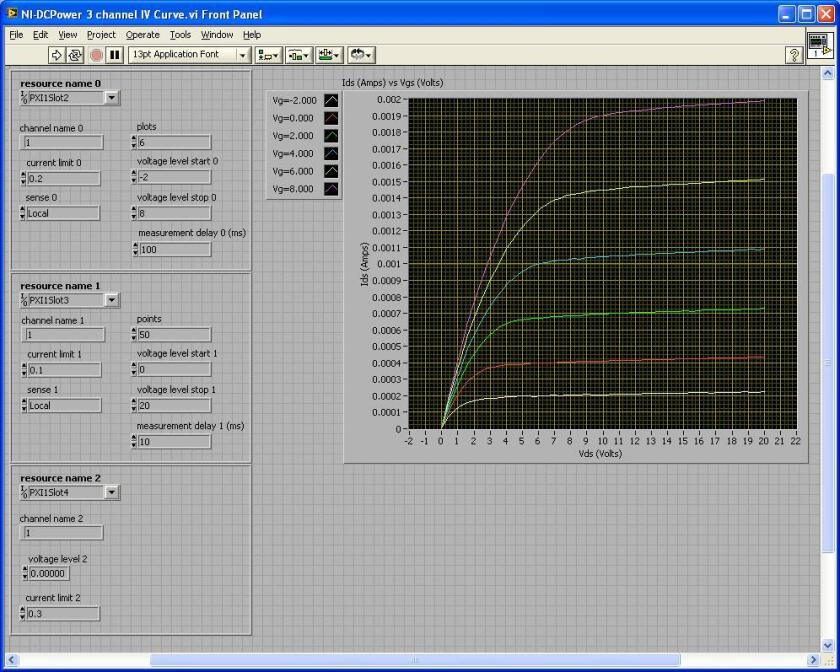Image resolution: width=840 pixels, height=672 pixels.
Task: Click the Run arrow button
Action: pyautogui.click(x=57, y=55)
